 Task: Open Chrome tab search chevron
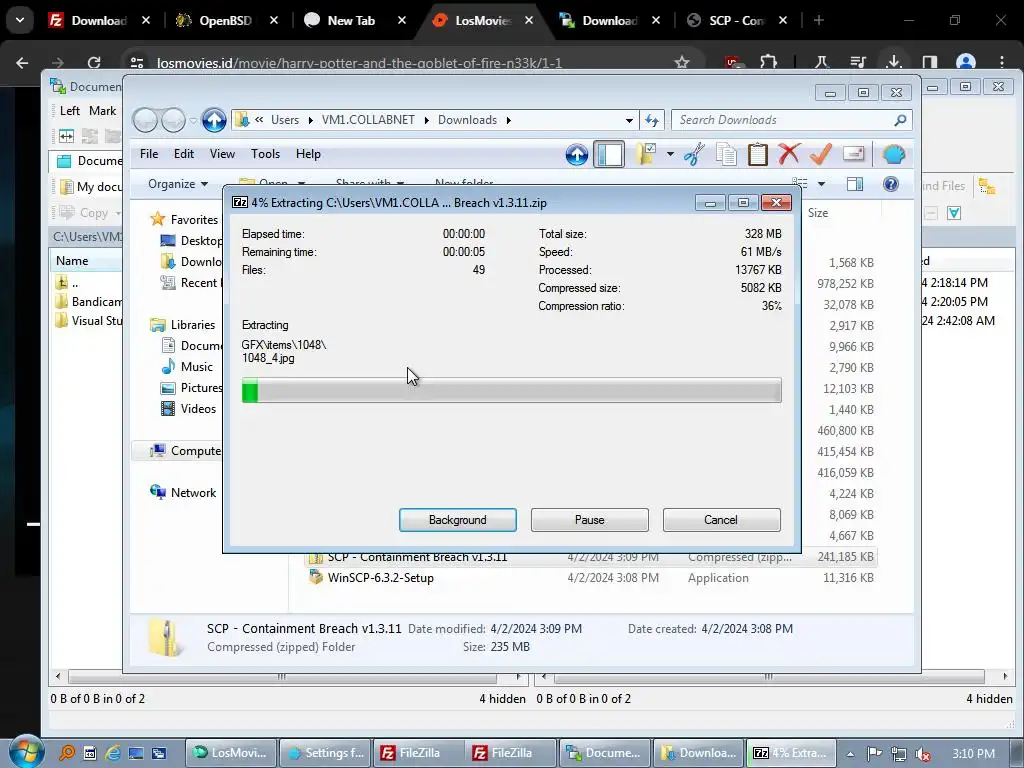pyautogui.click(x=20, y=20)
